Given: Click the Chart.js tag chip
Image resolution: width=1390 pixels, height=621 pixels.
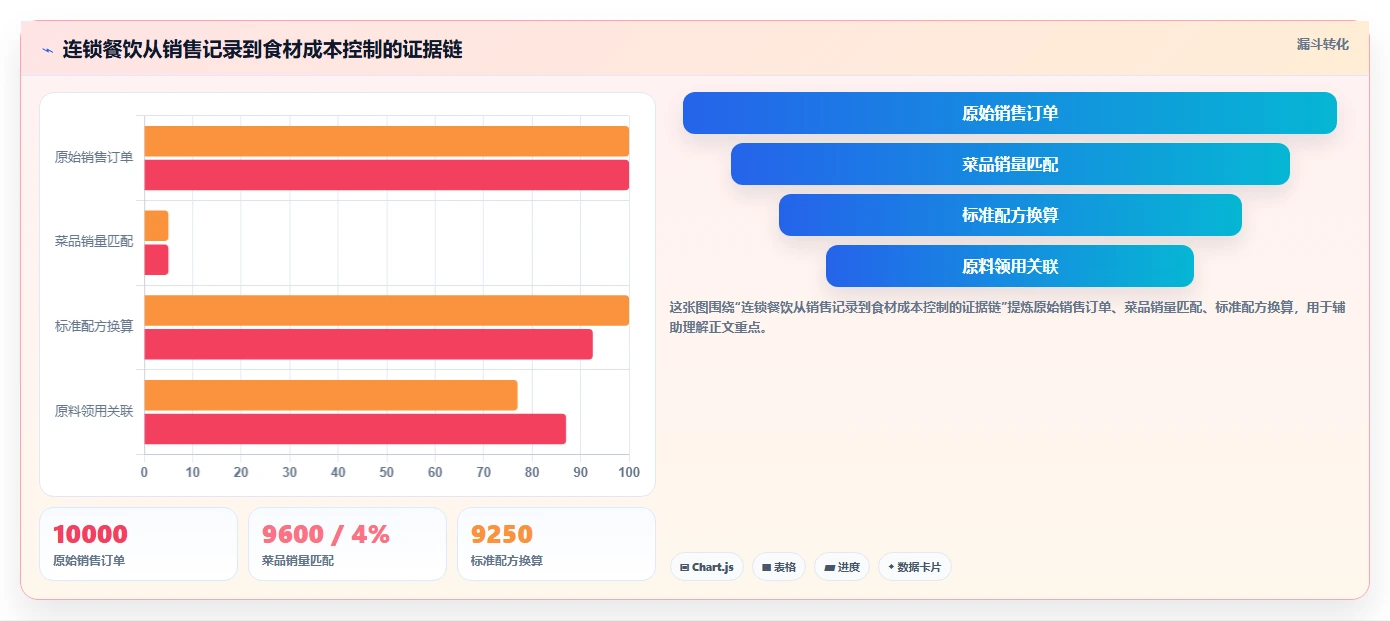Looking at the screenshot, I should (707, 567).
